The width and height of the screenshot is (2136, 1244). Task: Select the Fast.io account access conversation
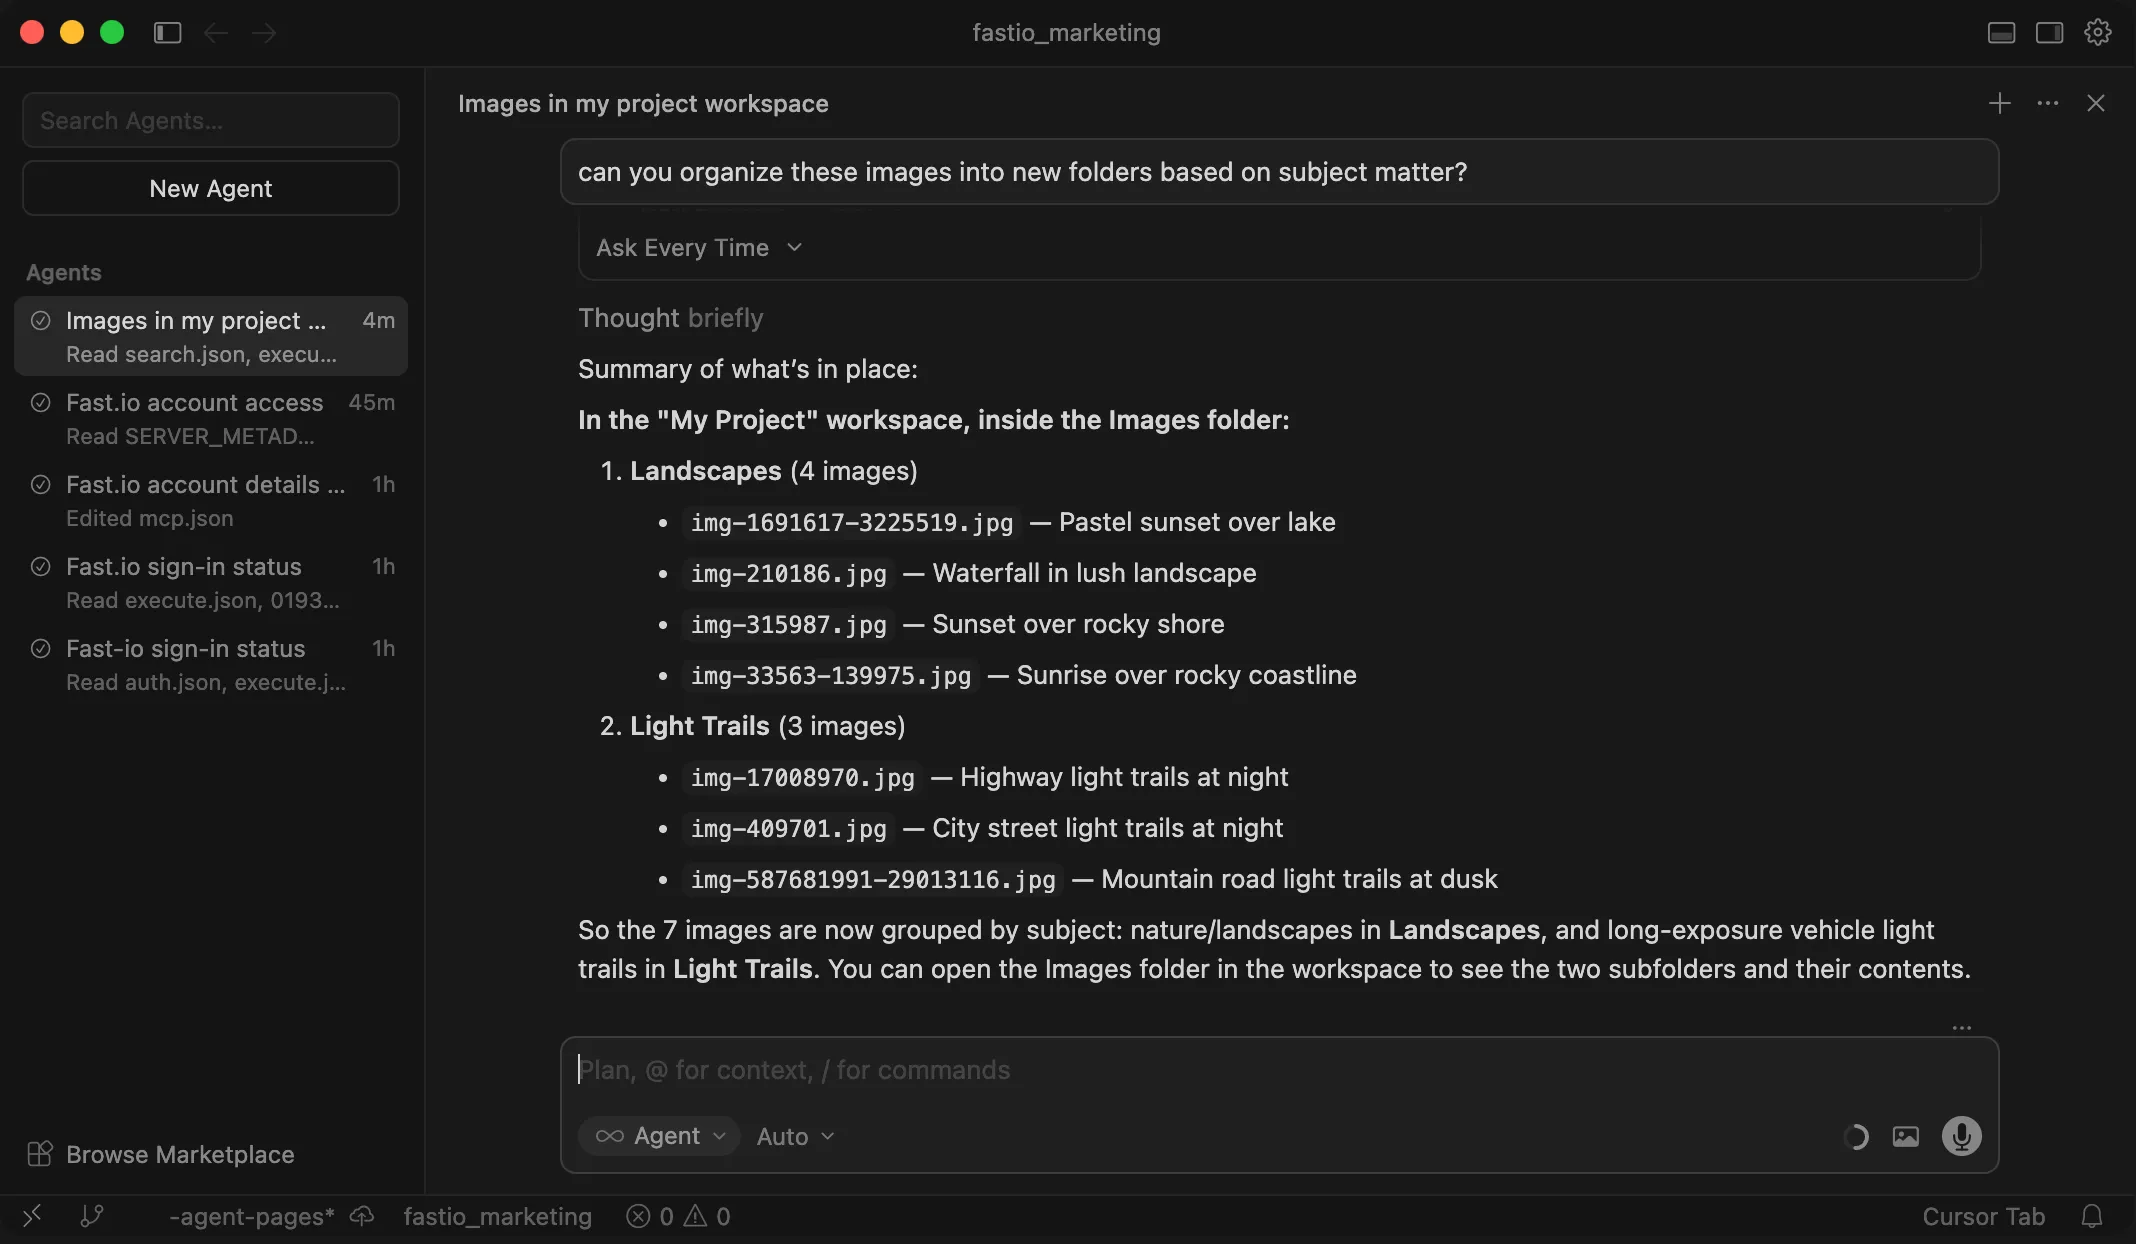(194, 402)
